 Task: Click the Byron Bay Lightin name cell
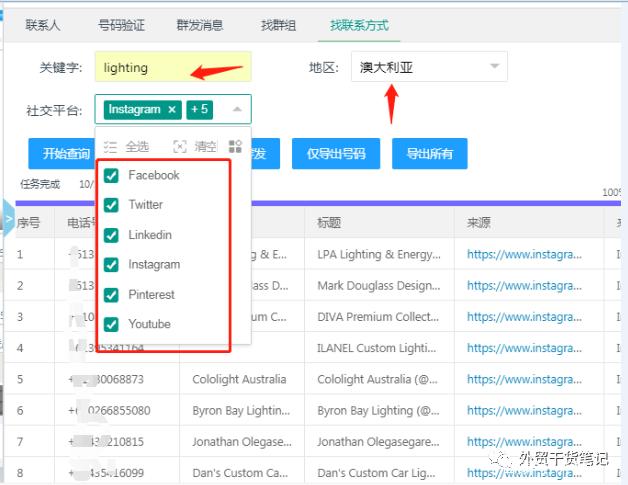point(241,411)
